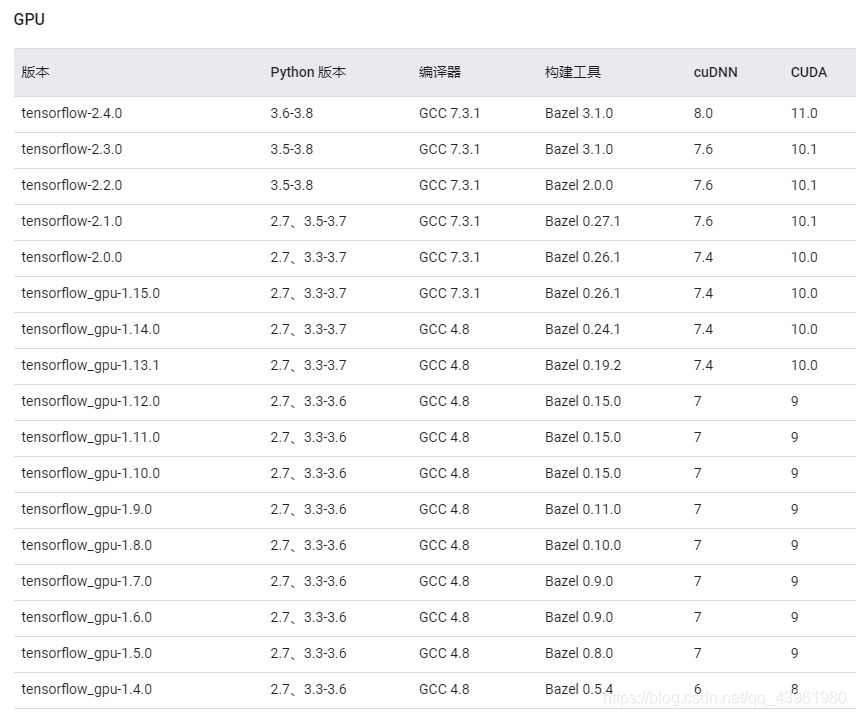Click the "Bazel 2.0.0" cell
The width and height of the screenshot is (856, 716).
(x=579, y=185)
